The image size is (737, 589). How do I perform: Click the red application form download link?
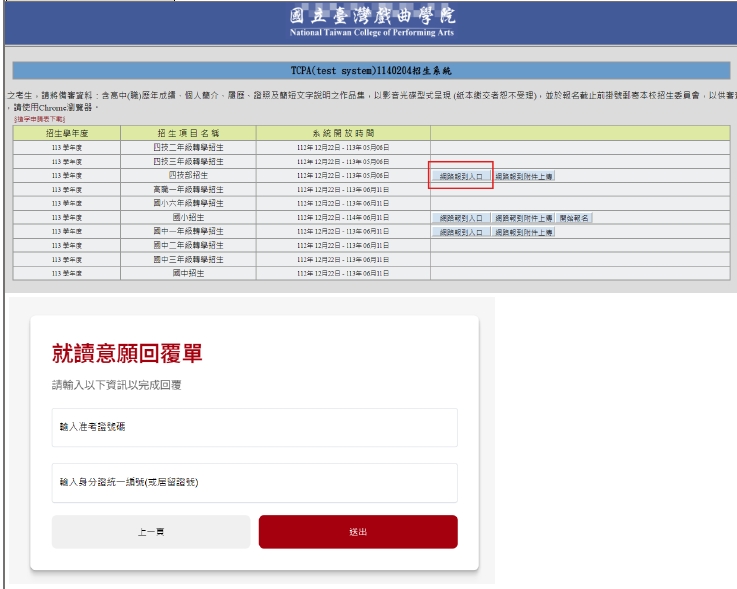(x=38, y=118)
